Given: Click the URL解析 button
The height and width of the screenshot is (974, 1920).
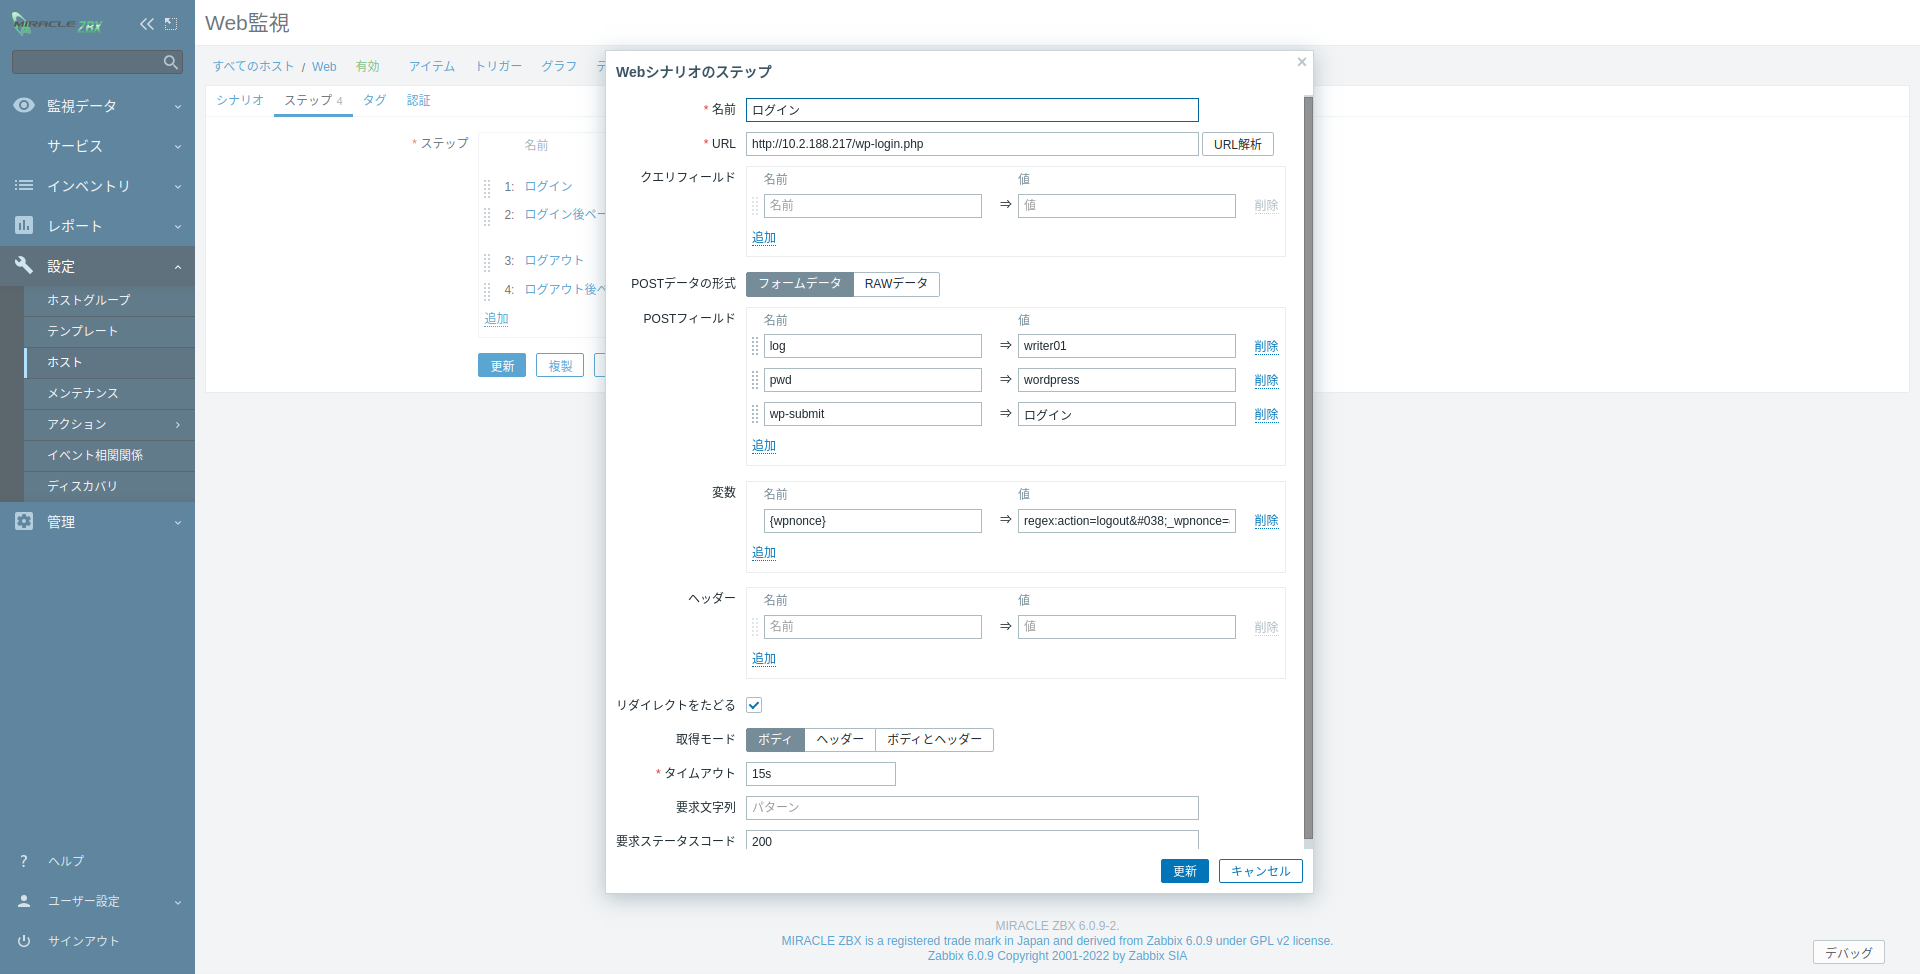Looking at the screenshot, I should [x=1237, y=144].
